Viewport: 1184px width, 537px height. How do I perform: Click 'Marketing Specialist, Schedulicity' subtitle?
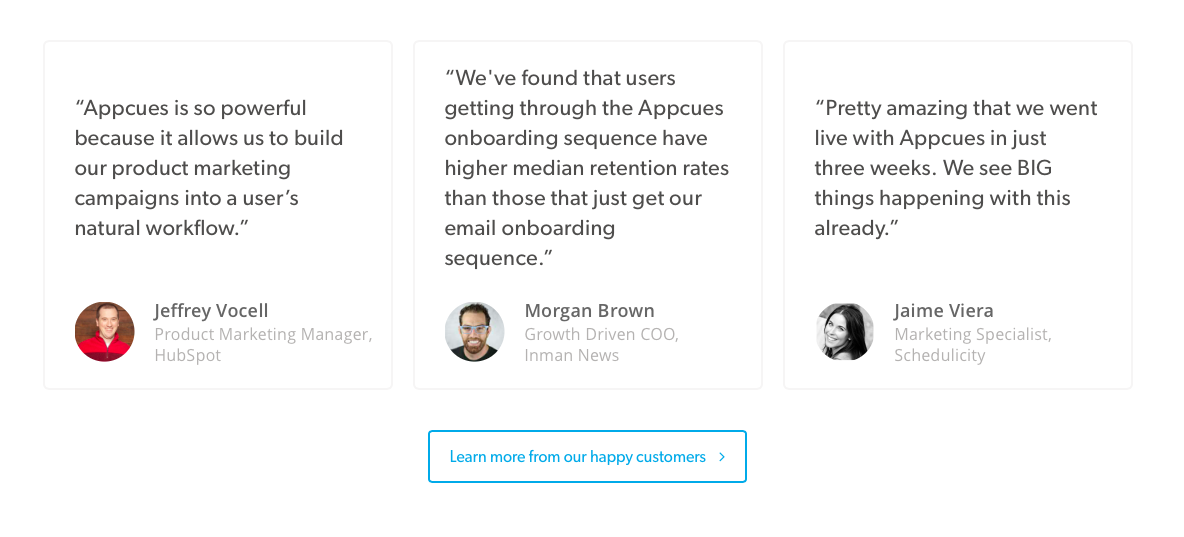pos(973,344)
